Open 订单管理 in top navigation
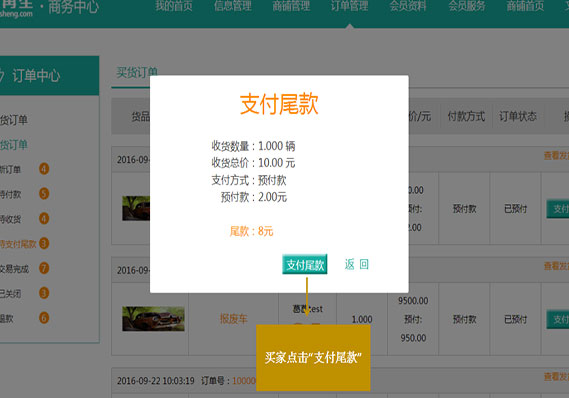 click(349, 6)
